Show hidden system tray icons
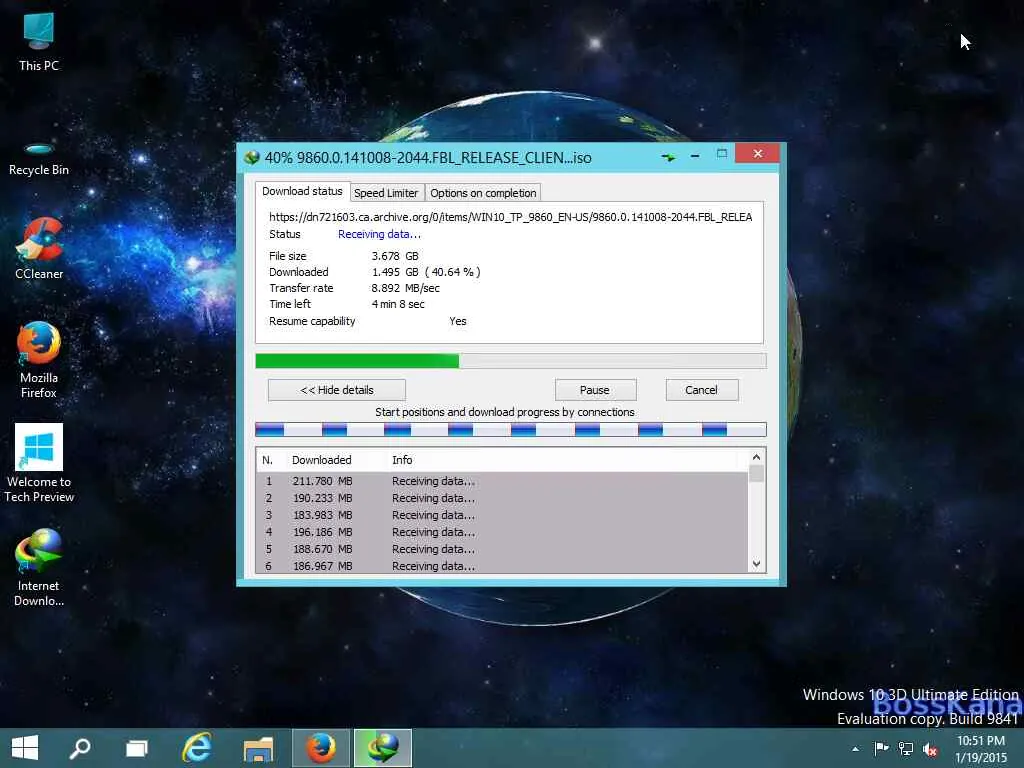Screen dimensions: 1024x768 [x=855, y=749]
